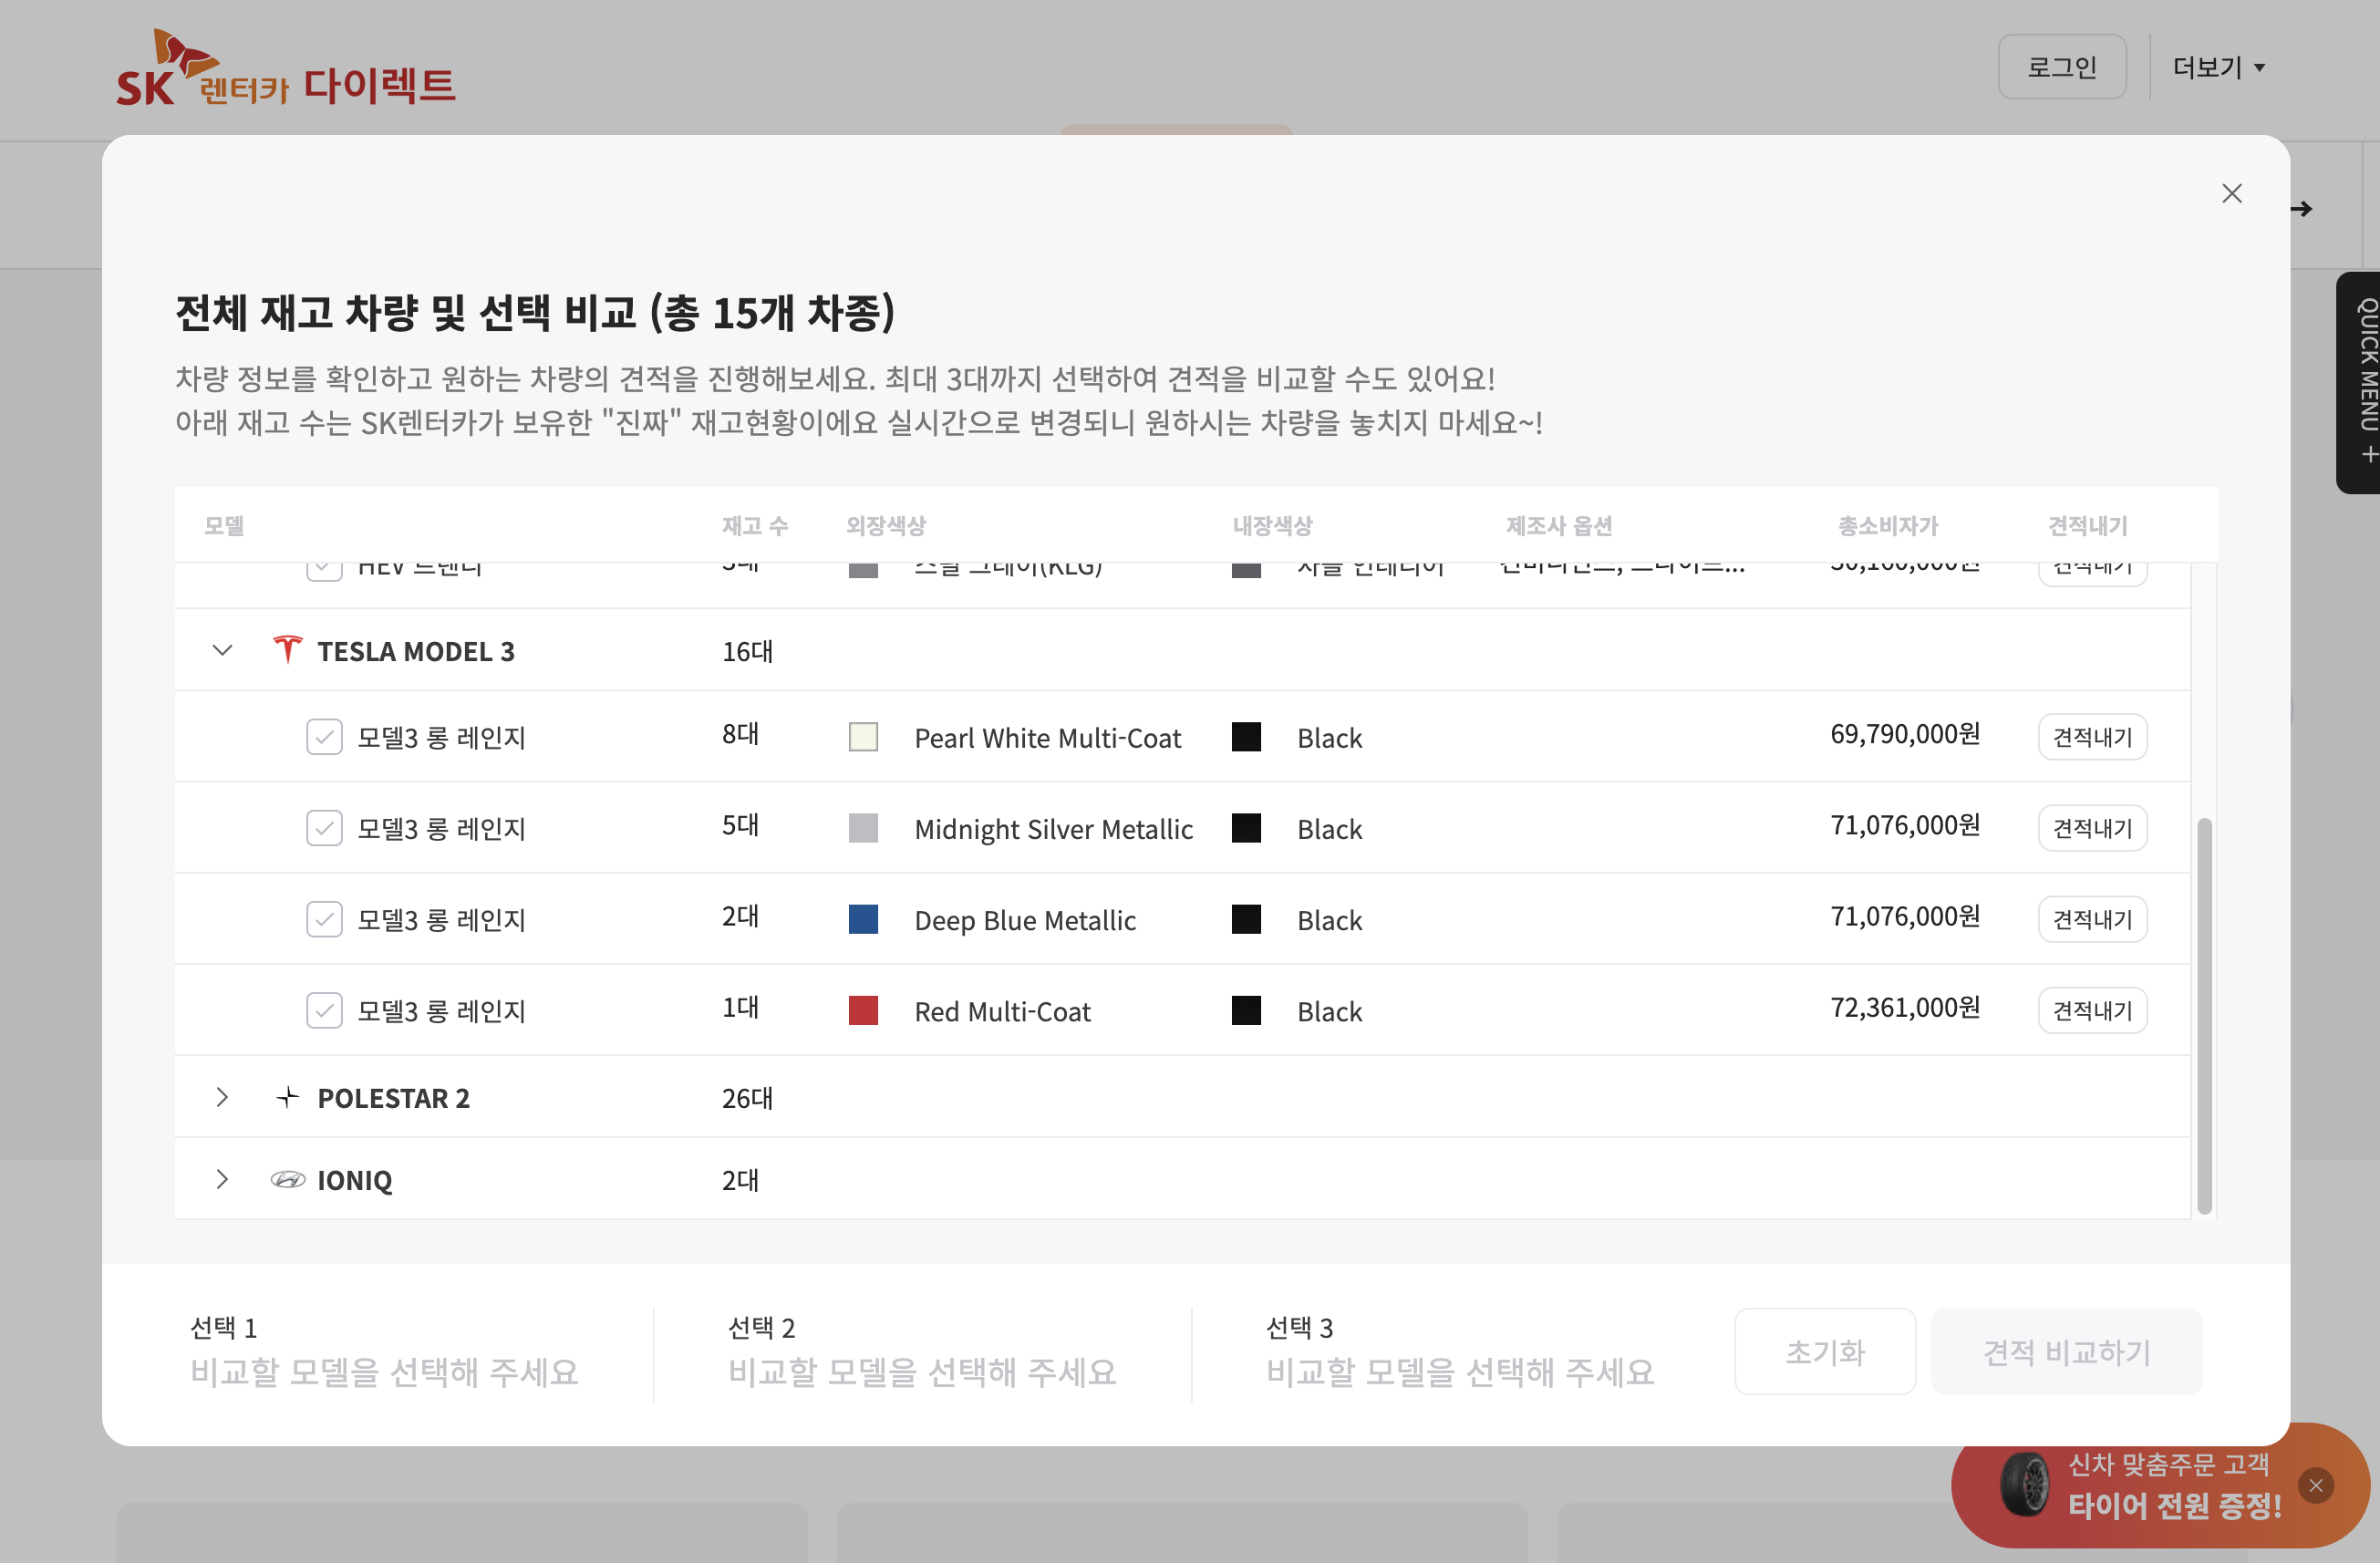The image size is (2380, 1563).
Task: Click the Deep Blue Metallic color swatch
Action: (x=863, y=919)
